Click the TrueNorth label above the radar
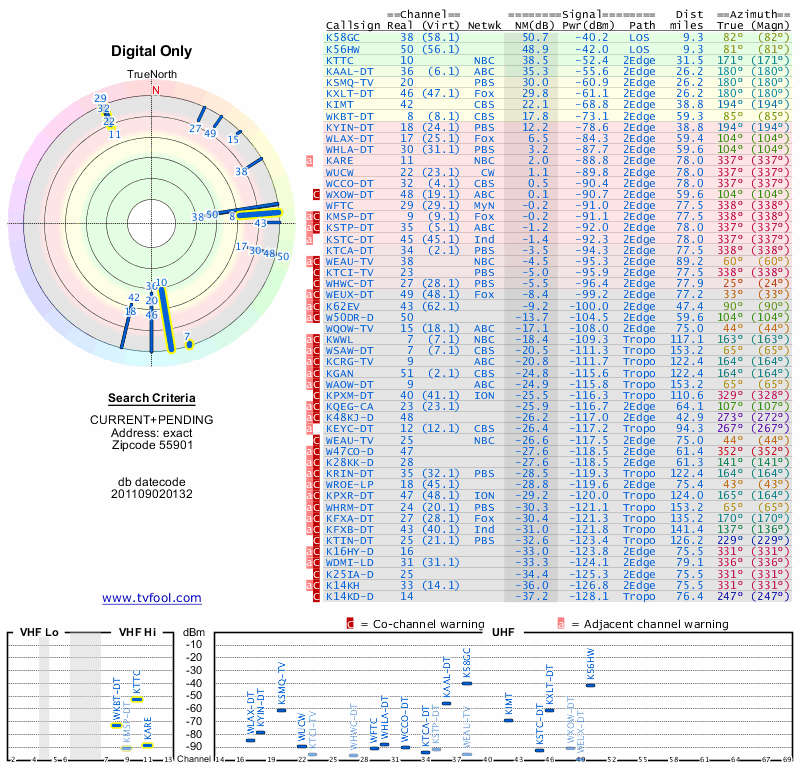Viewport: 800px width, 768px height. 152,75
